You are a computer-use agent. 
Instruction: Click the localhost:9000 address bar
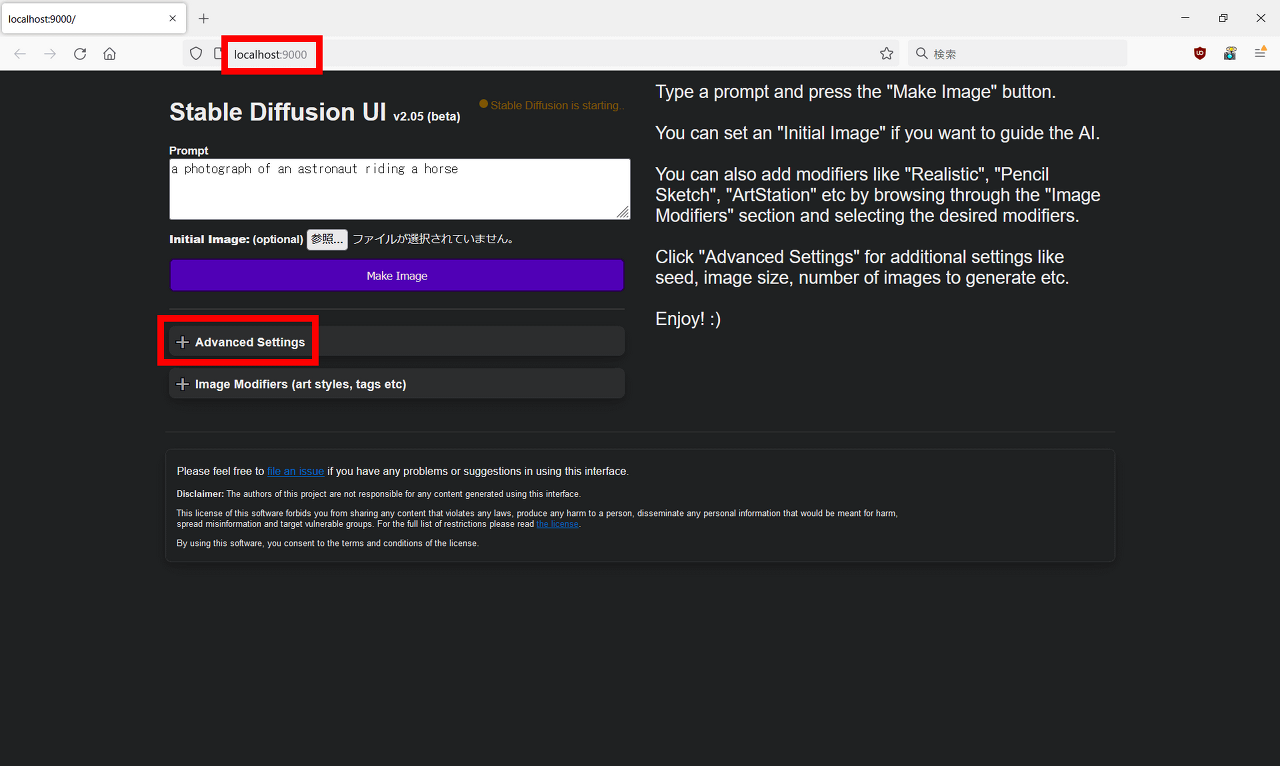(x=540, y=54)
